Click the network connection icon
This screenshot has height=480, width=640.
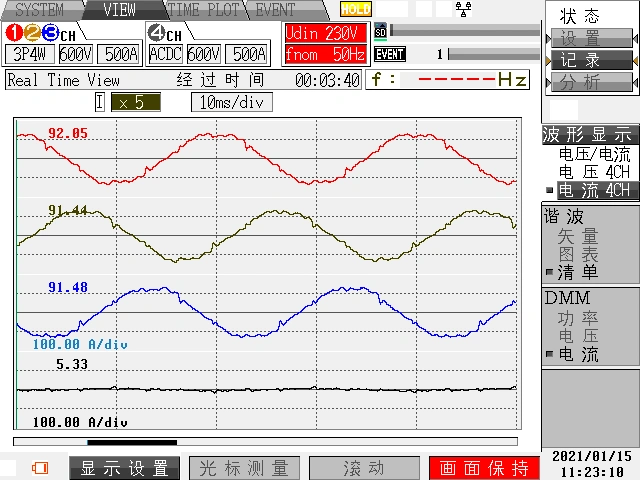click(x=463, y=9)
